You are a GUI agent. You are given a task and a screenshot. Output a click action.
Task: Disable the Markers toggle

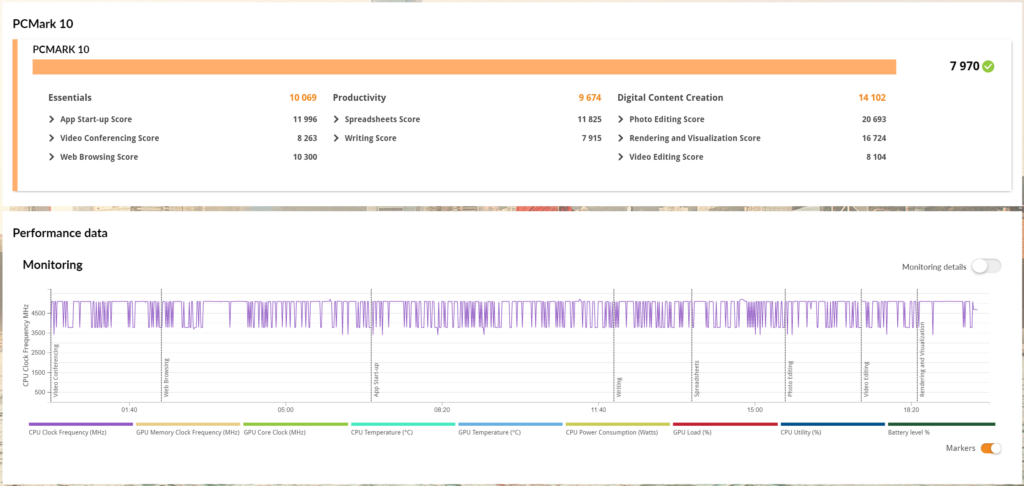coord(990,448)
